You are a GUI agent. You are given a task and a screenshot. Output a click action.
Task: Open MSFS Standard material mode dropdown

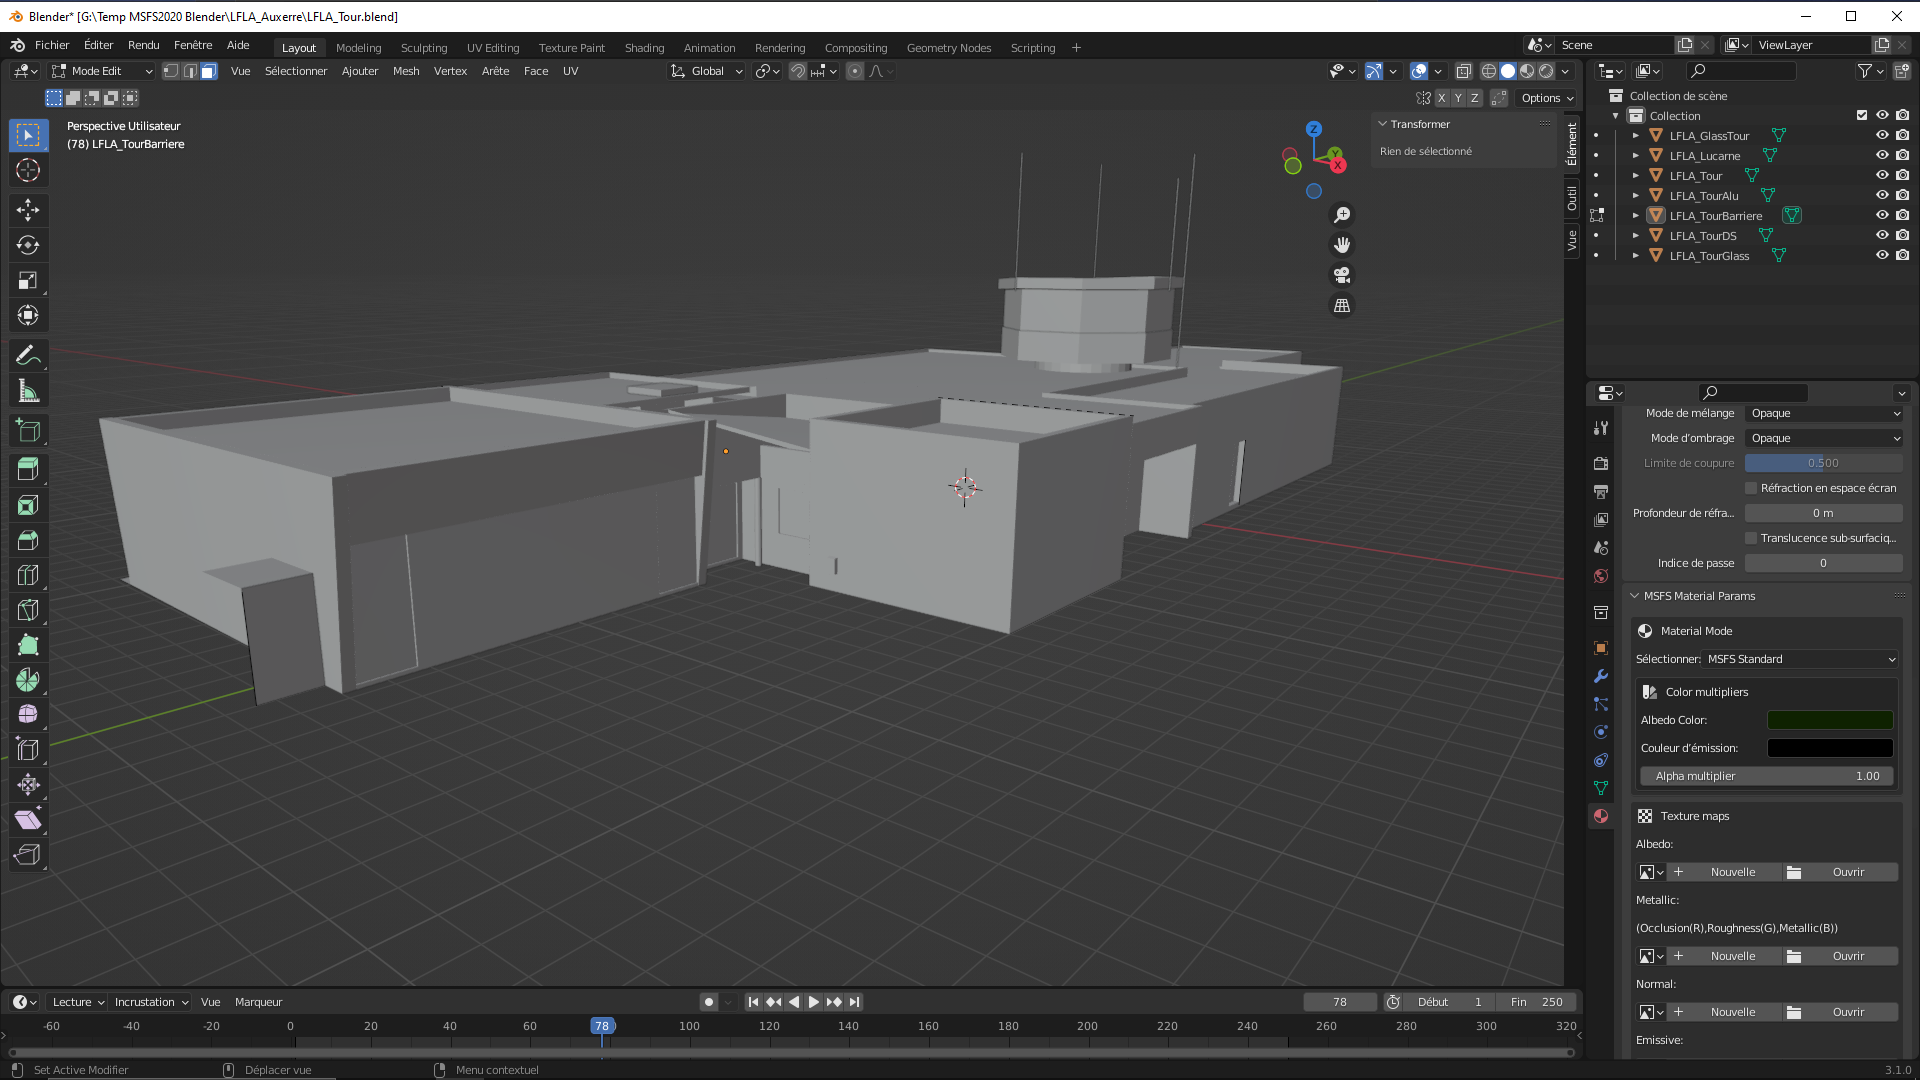(1800, 659)
